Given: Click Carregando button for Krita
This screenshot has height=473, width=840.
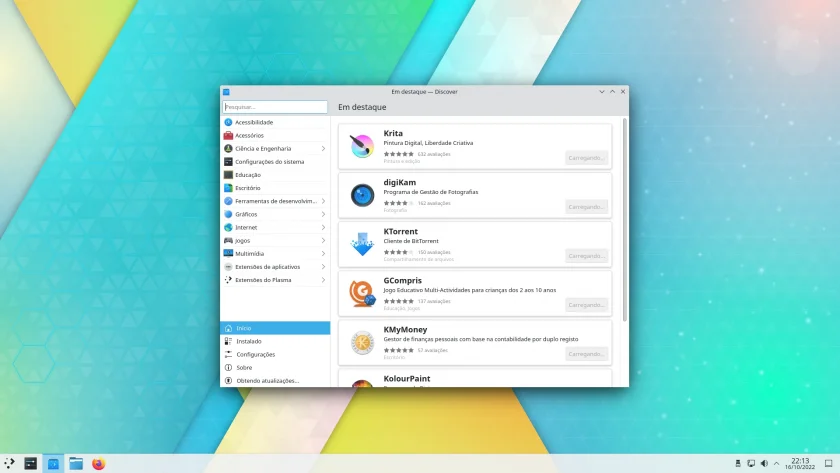Looking at the screenshot, I should pos(586,157).
